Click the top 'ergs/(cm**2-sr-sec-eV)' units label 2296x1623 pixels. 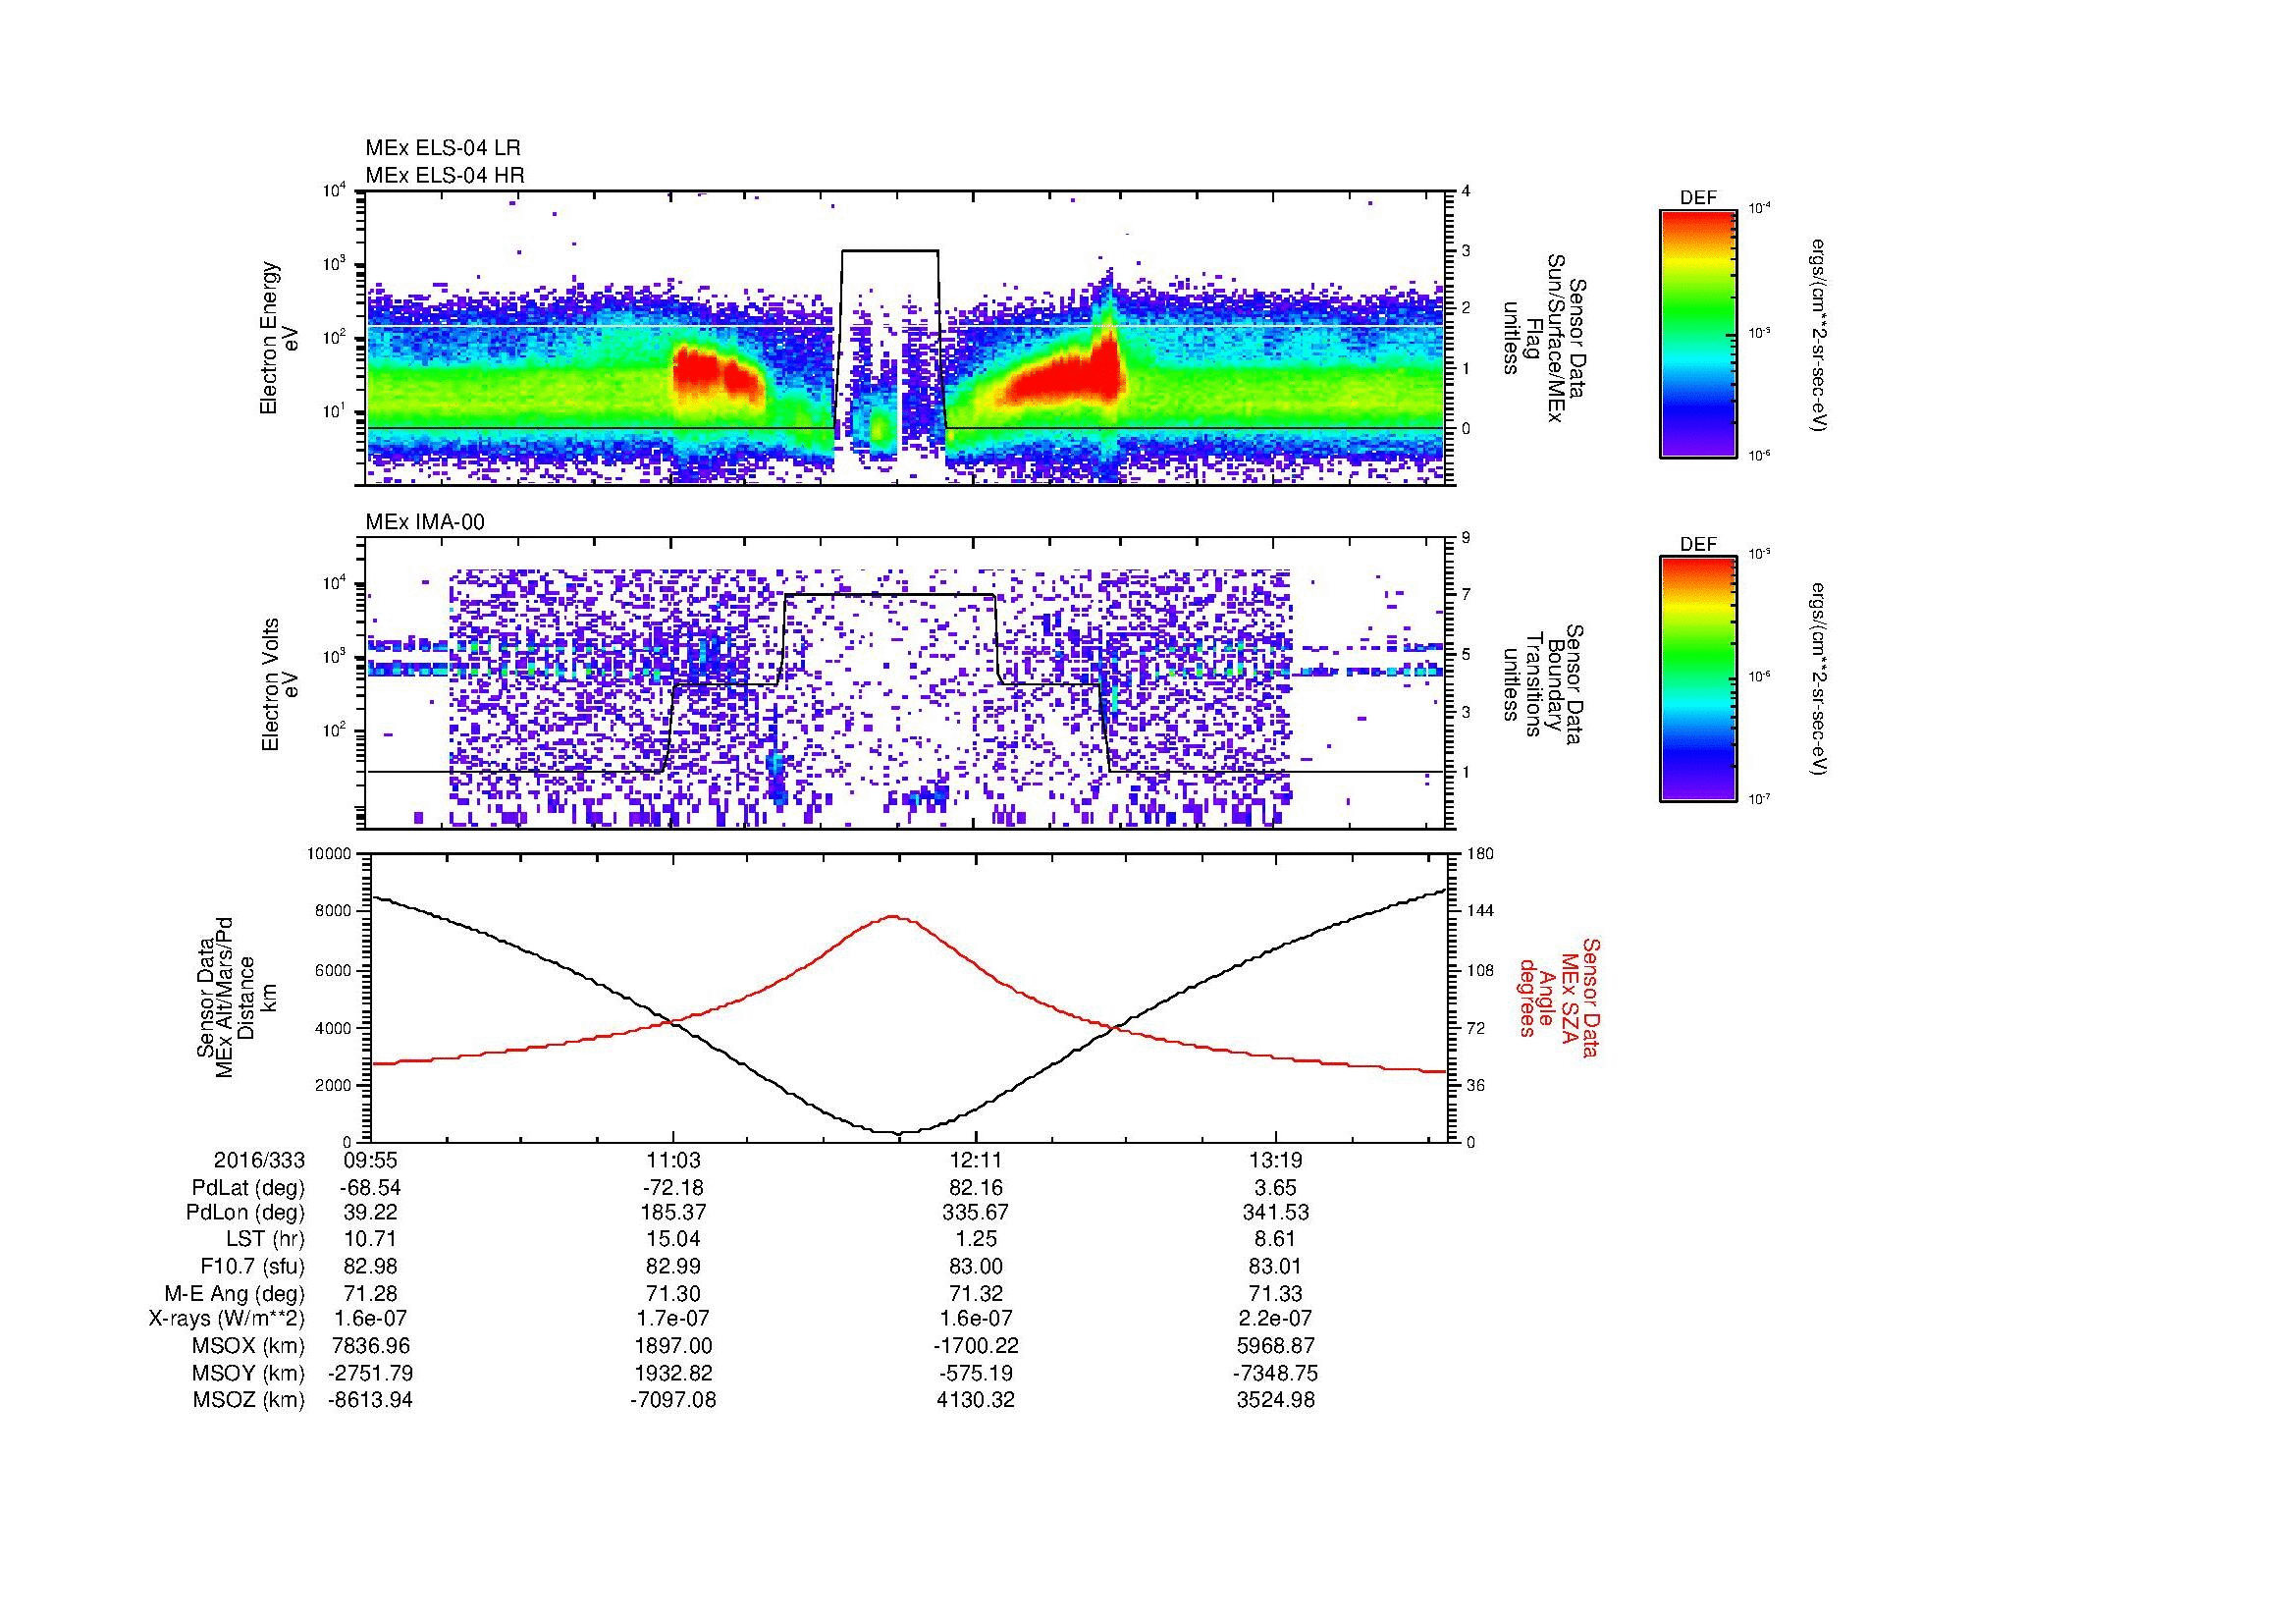pyautogui.click(x=1820, y=335)
